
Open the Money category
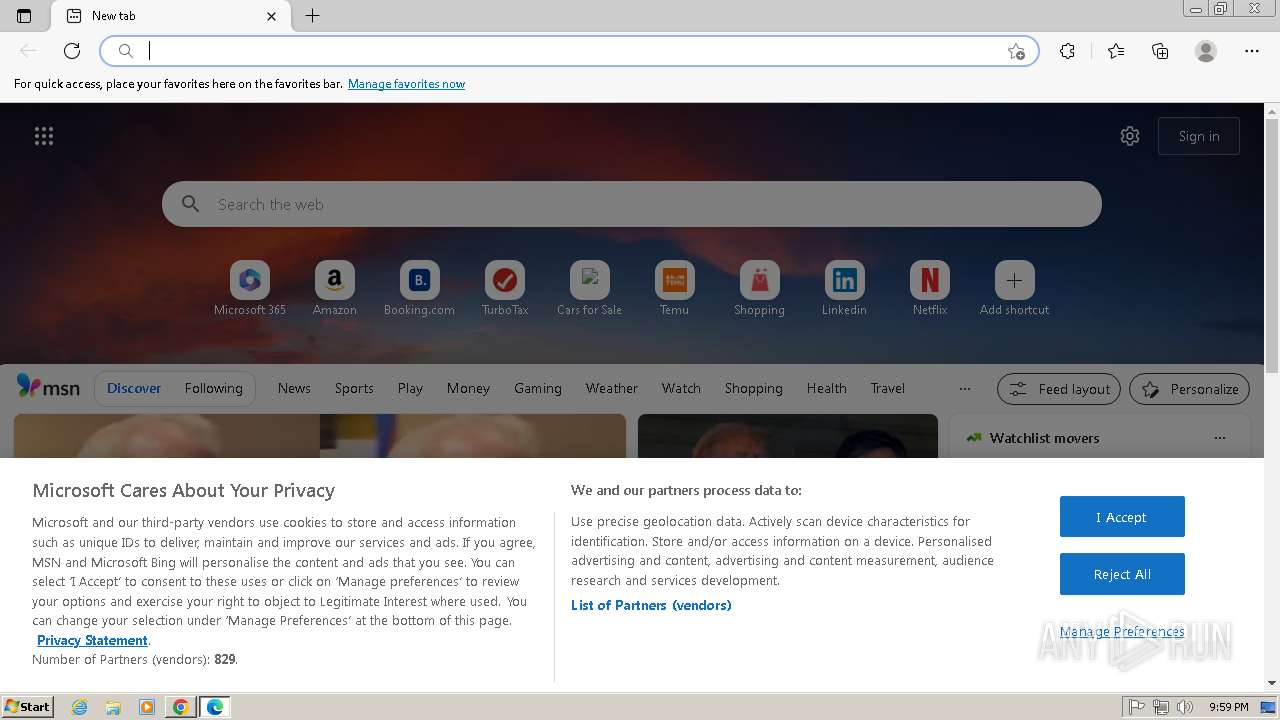(x=468, y=388)
